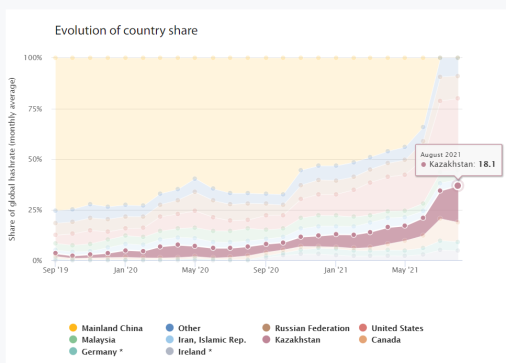Click the Ireland legend label
506x363 pixels.
195,352
